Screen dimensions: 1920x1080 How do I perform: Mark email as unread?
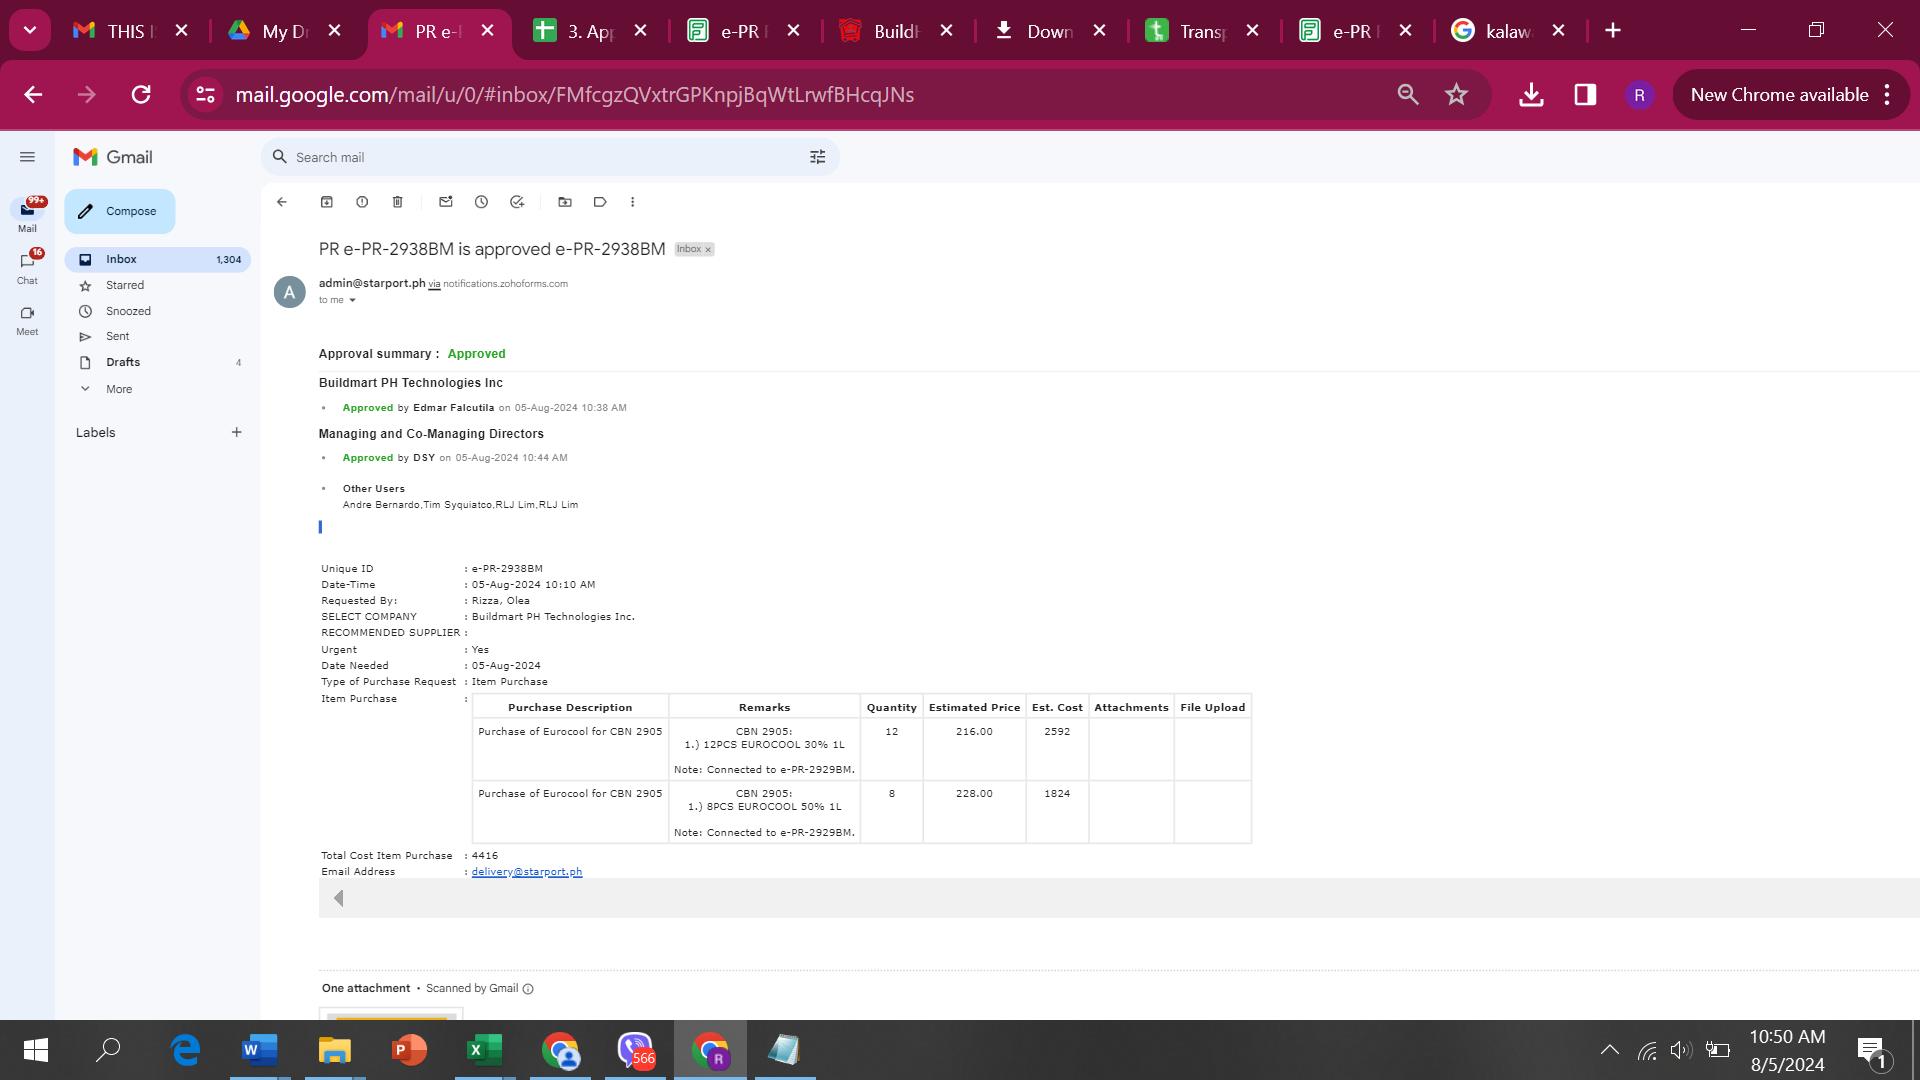[446, 202]
